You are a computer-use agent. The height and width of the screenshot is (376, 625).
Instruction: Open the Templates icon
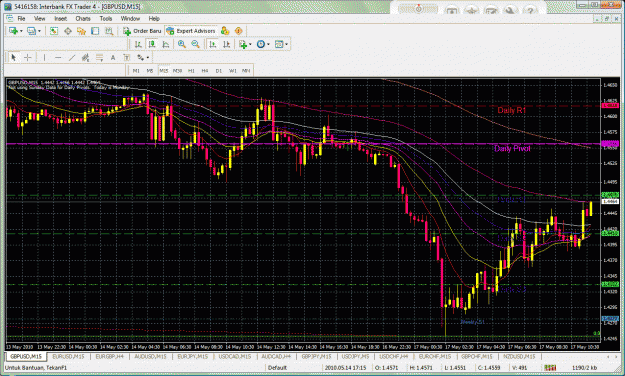point(279,44)
